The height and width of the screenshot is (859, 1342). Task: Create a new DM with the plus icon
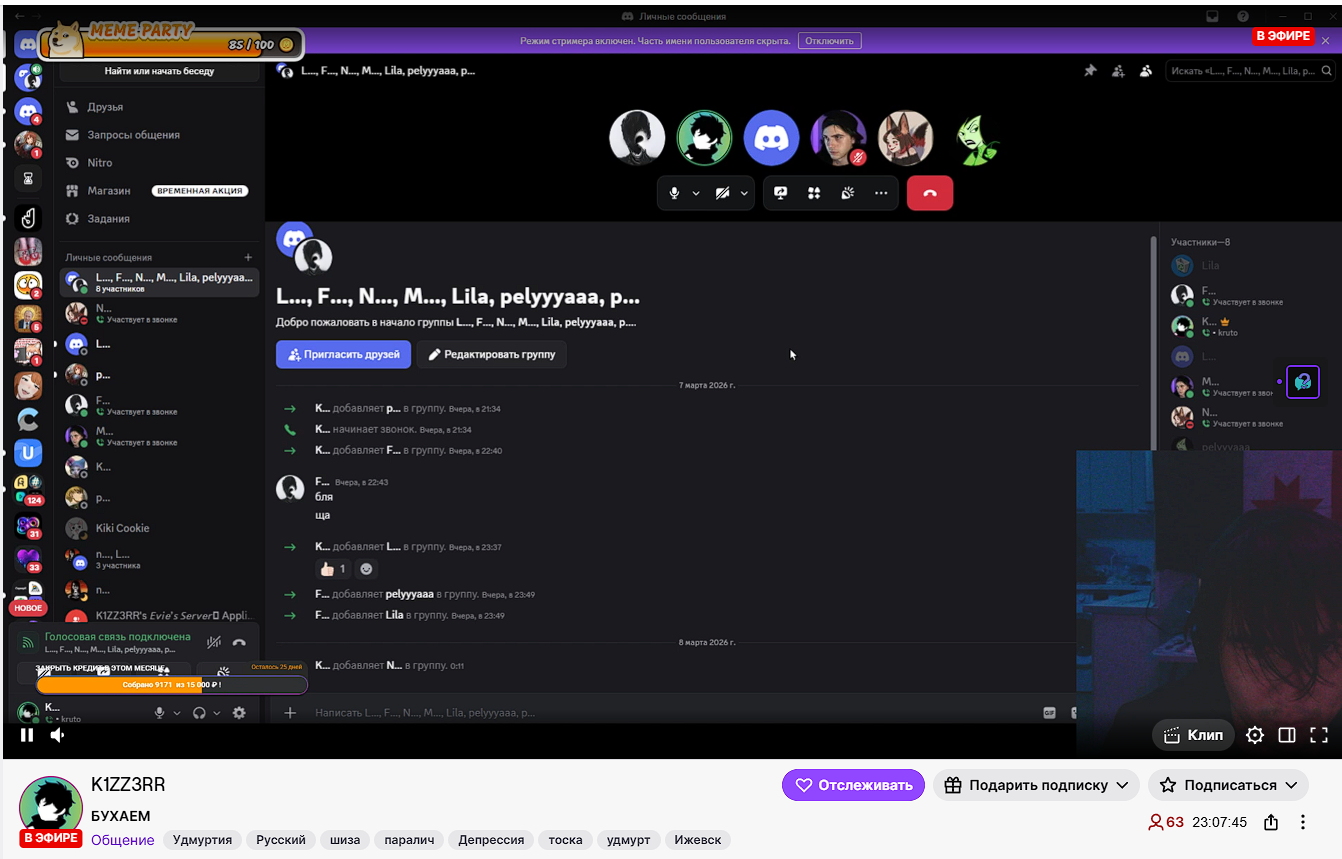click(249, 257)
